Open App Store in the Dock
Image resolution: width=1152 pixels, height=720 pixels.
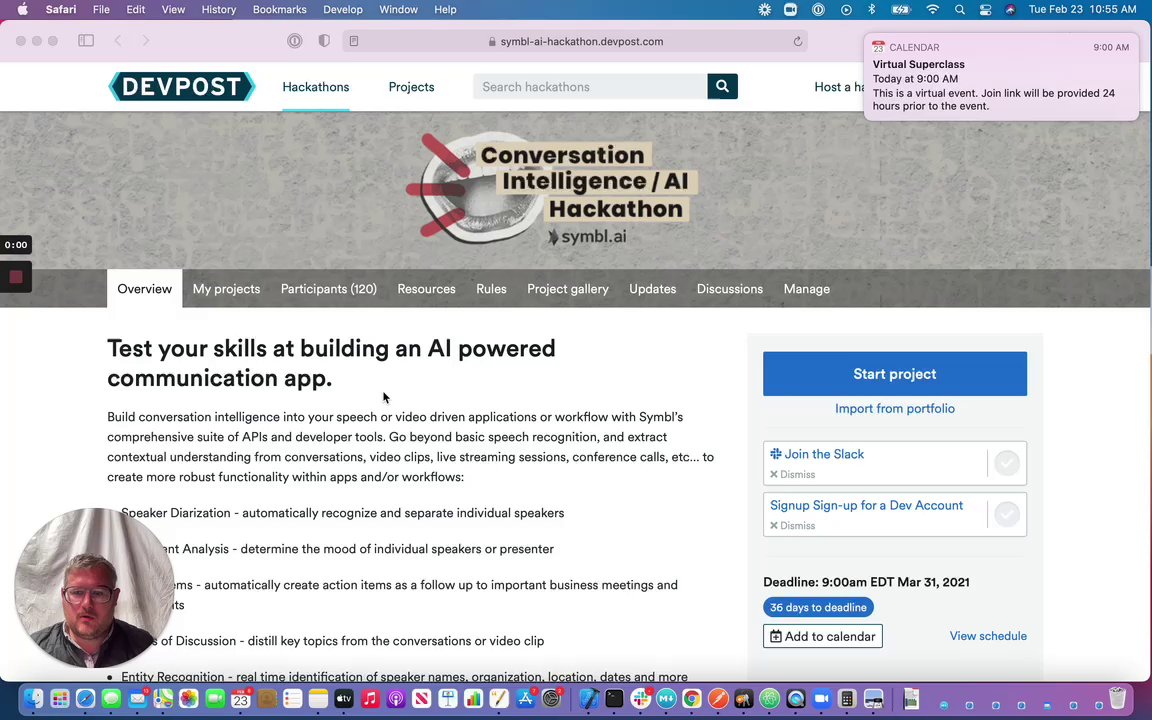525,699
